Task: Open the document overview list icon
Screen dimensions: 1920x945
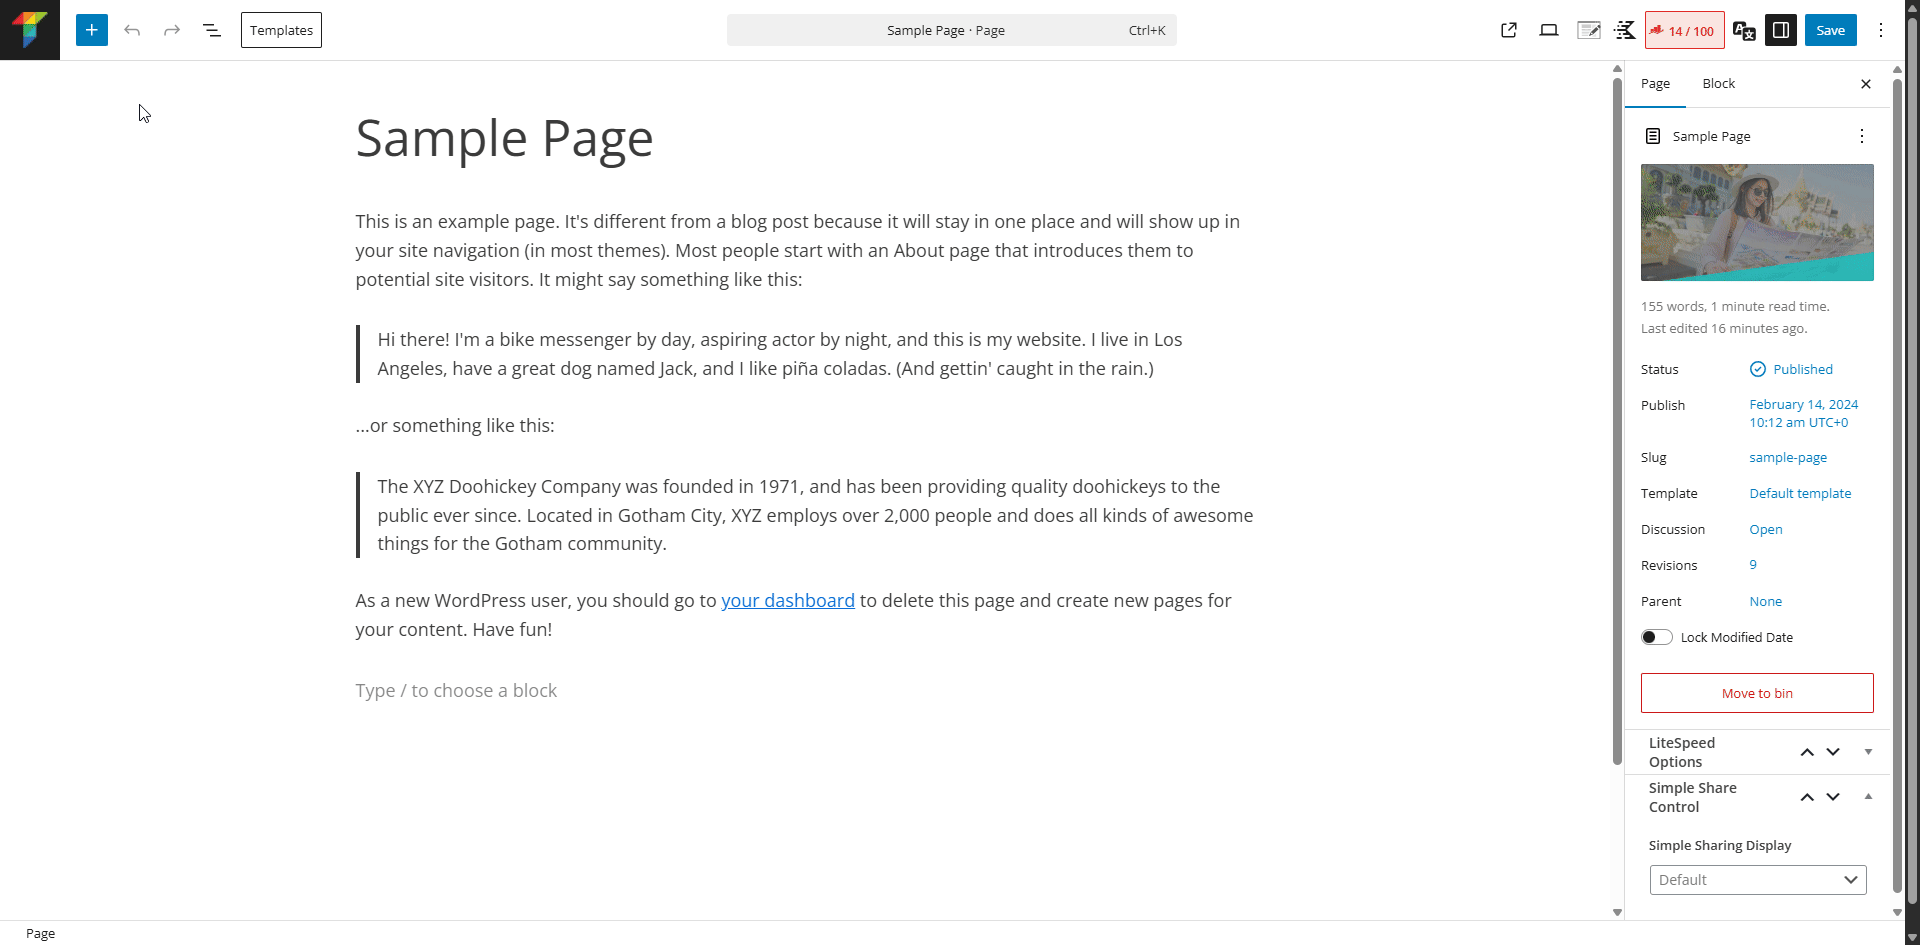Action: (x=212, y=30)
